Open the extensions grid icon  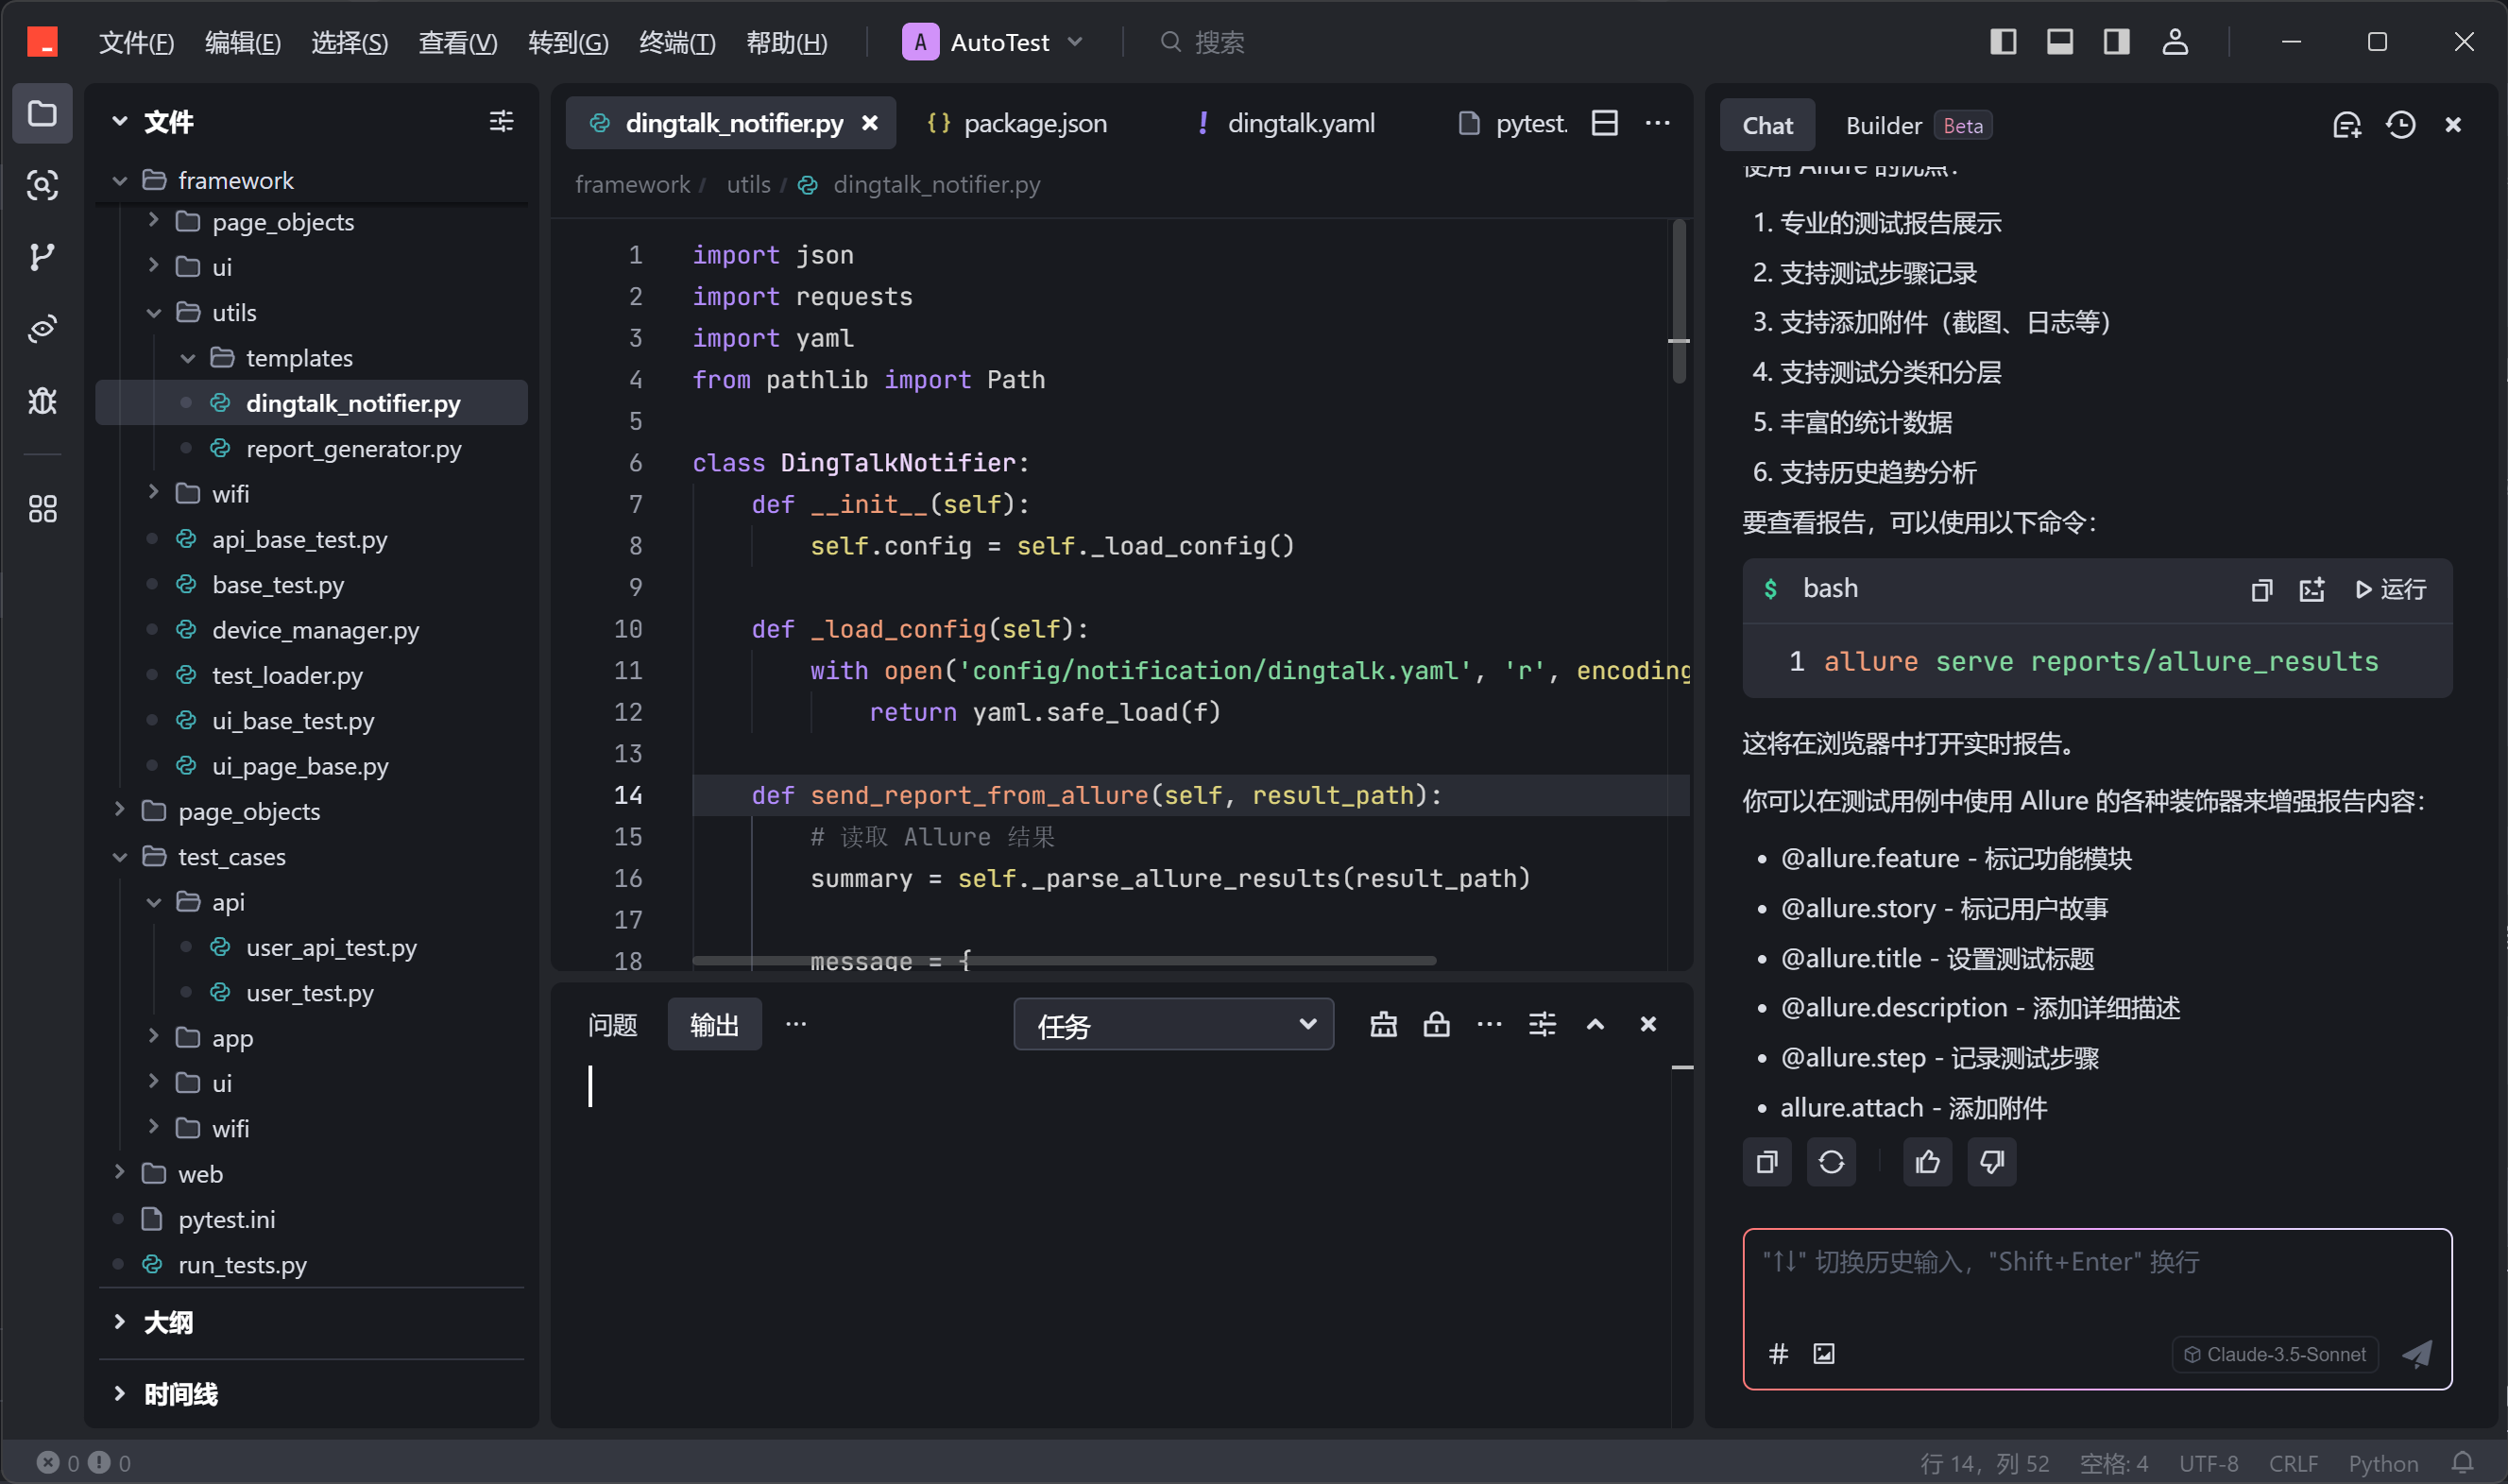(42, 509)
